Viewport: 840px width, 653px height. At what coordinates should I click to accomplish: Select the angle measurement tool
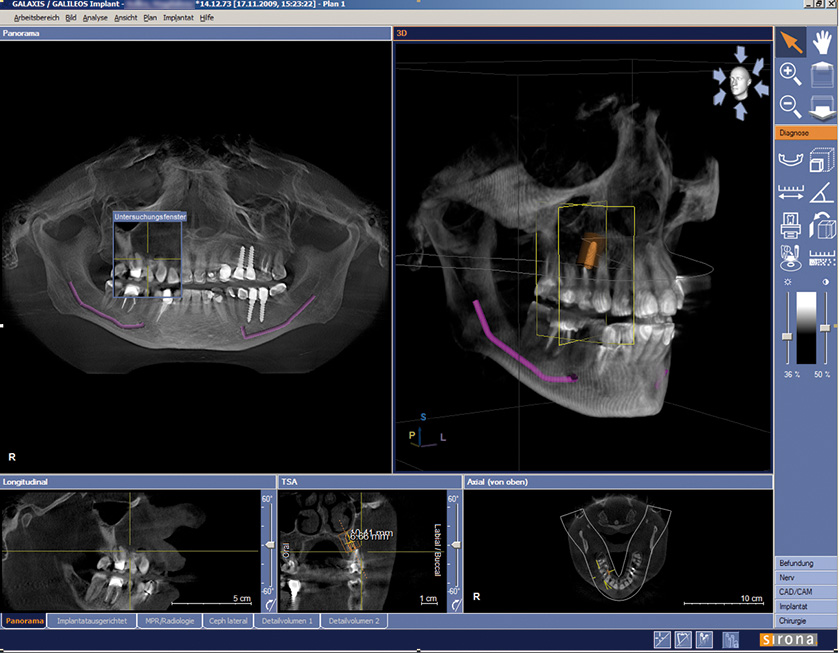(x=822, y=192)
